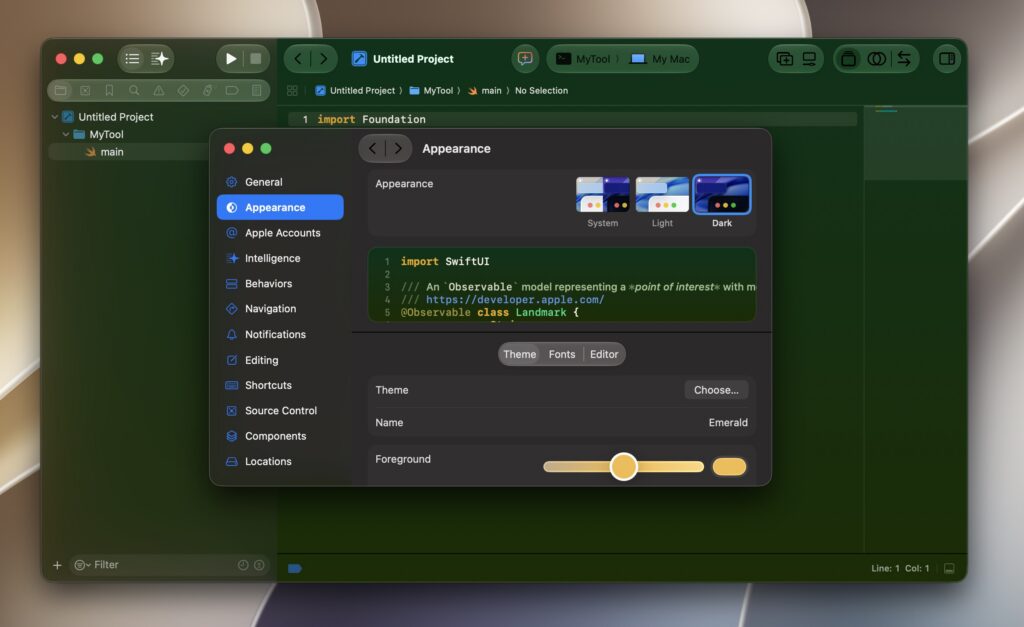This screenshot has height=627, width=1024.
Task: Open the Foreground color swatch
Action: pos(729,467)
